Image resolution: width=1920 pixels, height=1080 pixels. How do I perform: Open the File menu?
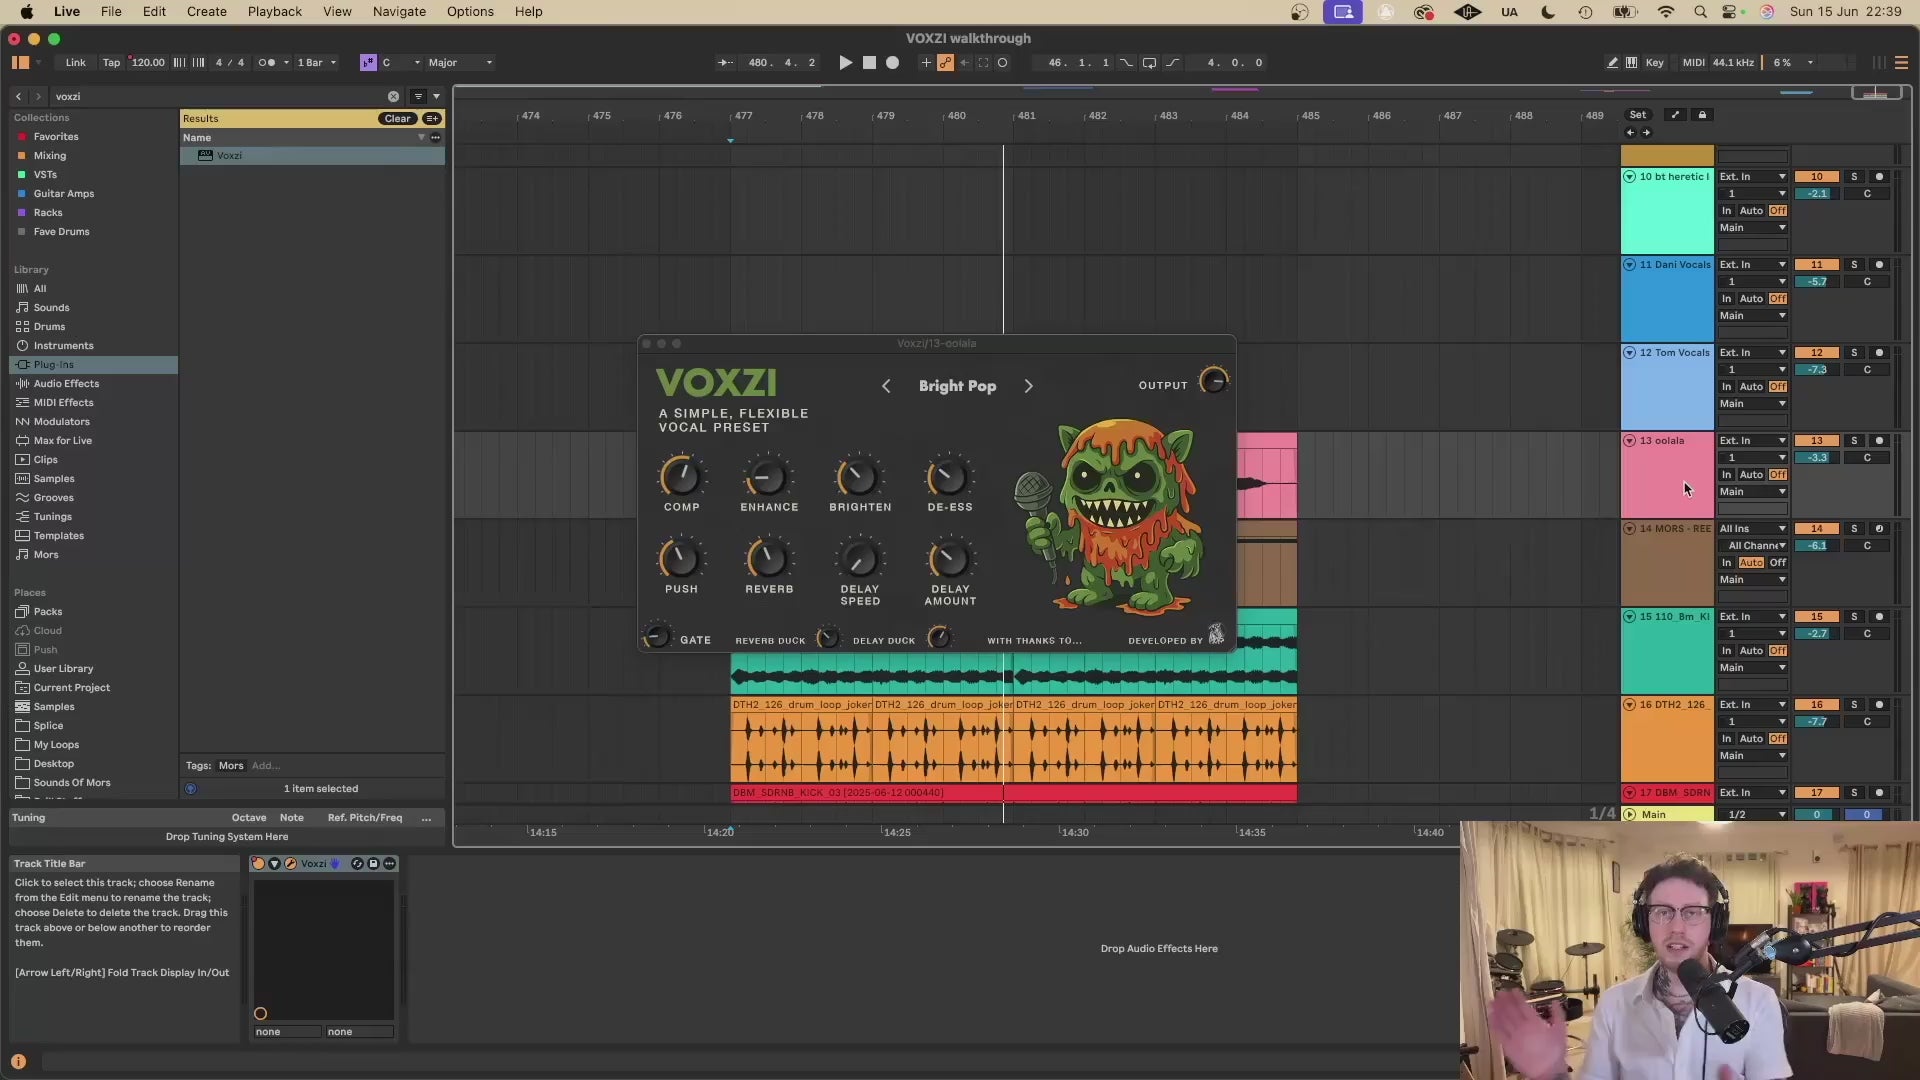(x=111, y=11)
